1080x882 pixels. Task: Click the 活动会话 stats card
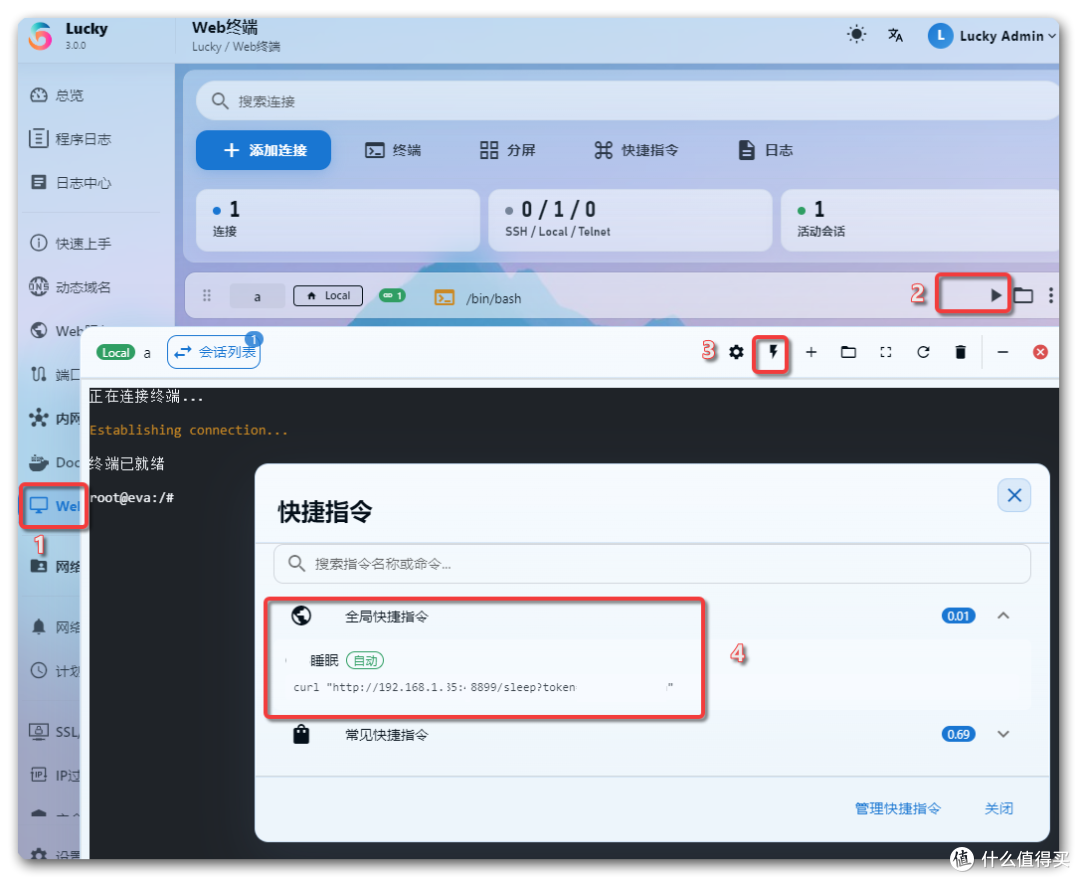click(920, 220)
